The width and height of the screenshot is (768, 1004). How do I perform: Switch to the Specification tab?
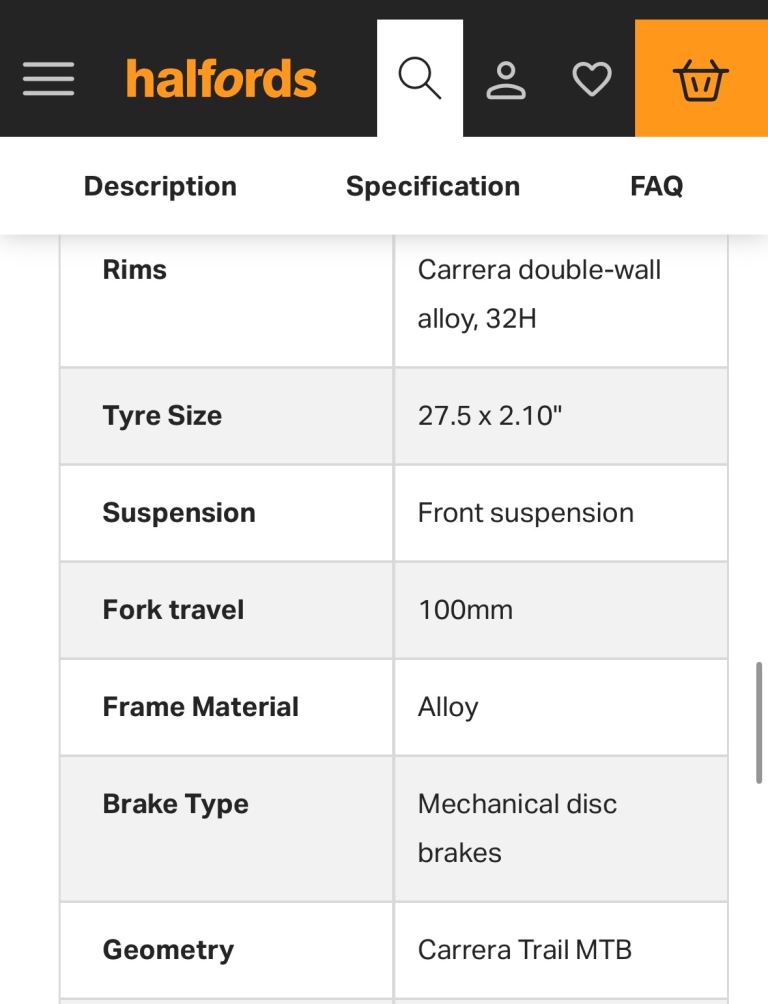[x=433, y=187]
